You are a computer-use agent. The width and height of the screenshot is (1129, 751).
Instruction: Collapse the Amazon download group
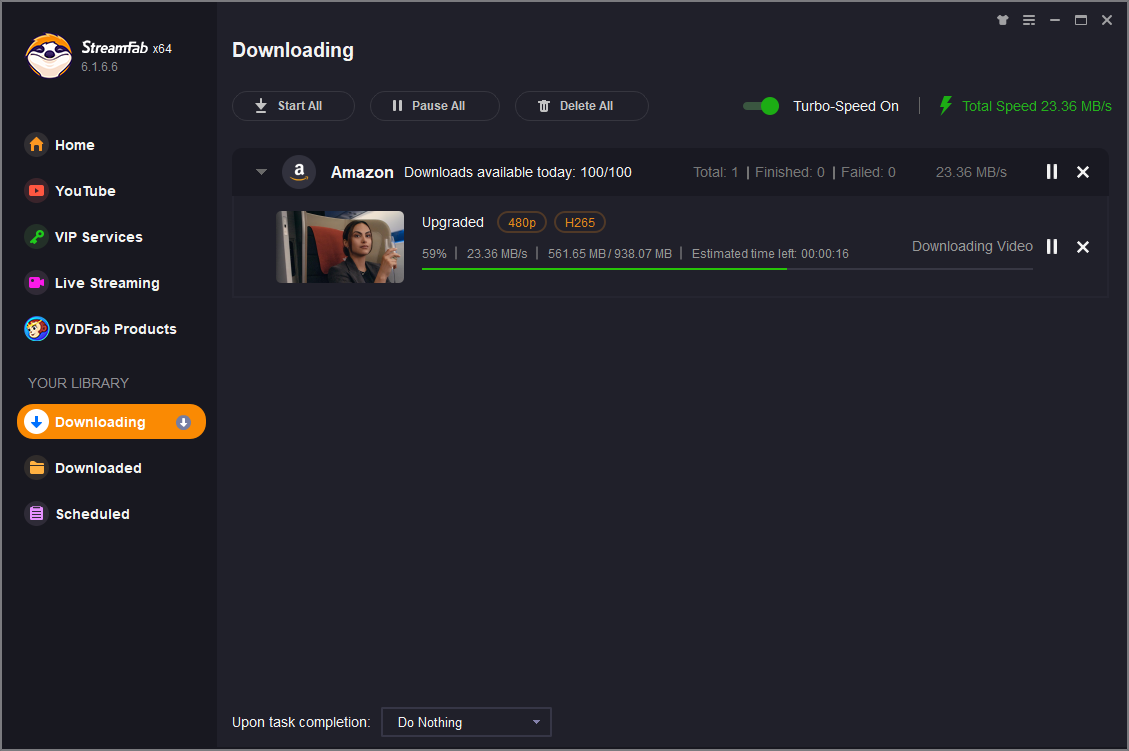(x=261, y=172)
